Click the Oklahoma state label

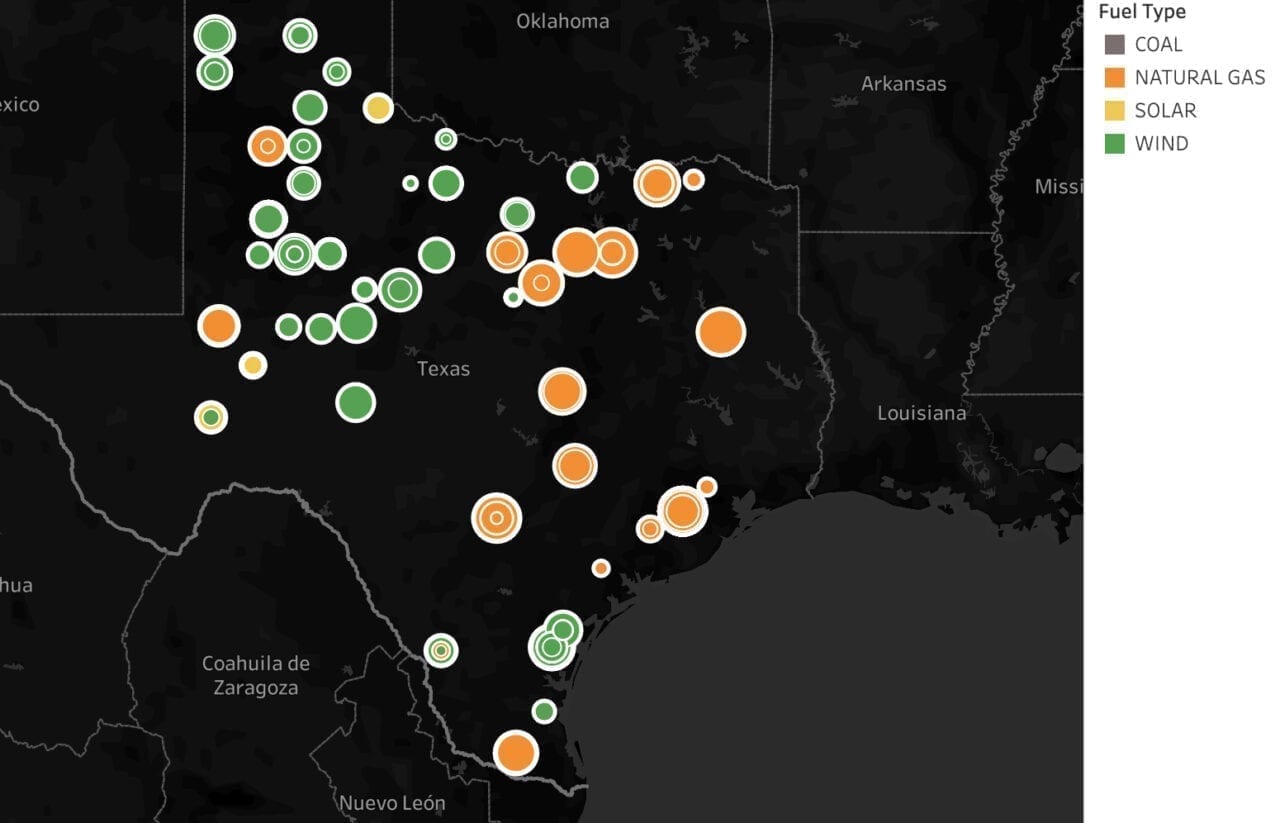(x=563, y=20)
